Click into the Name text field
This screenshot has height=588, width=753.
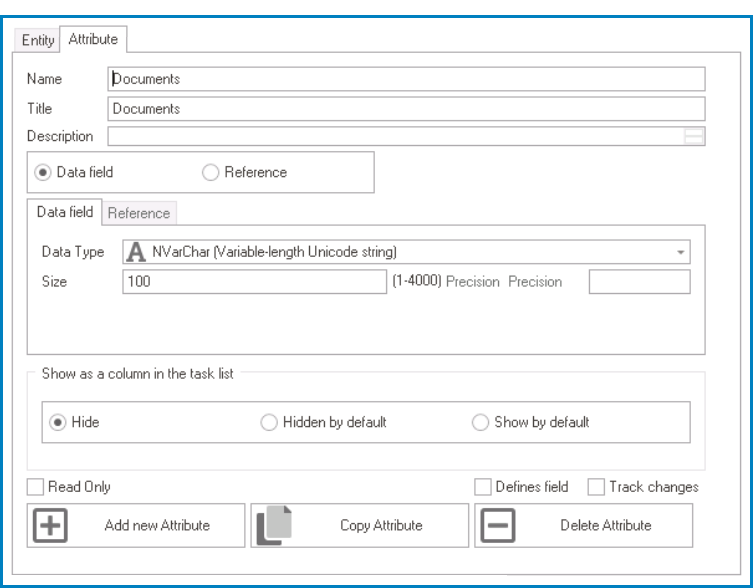click(406, 79)
